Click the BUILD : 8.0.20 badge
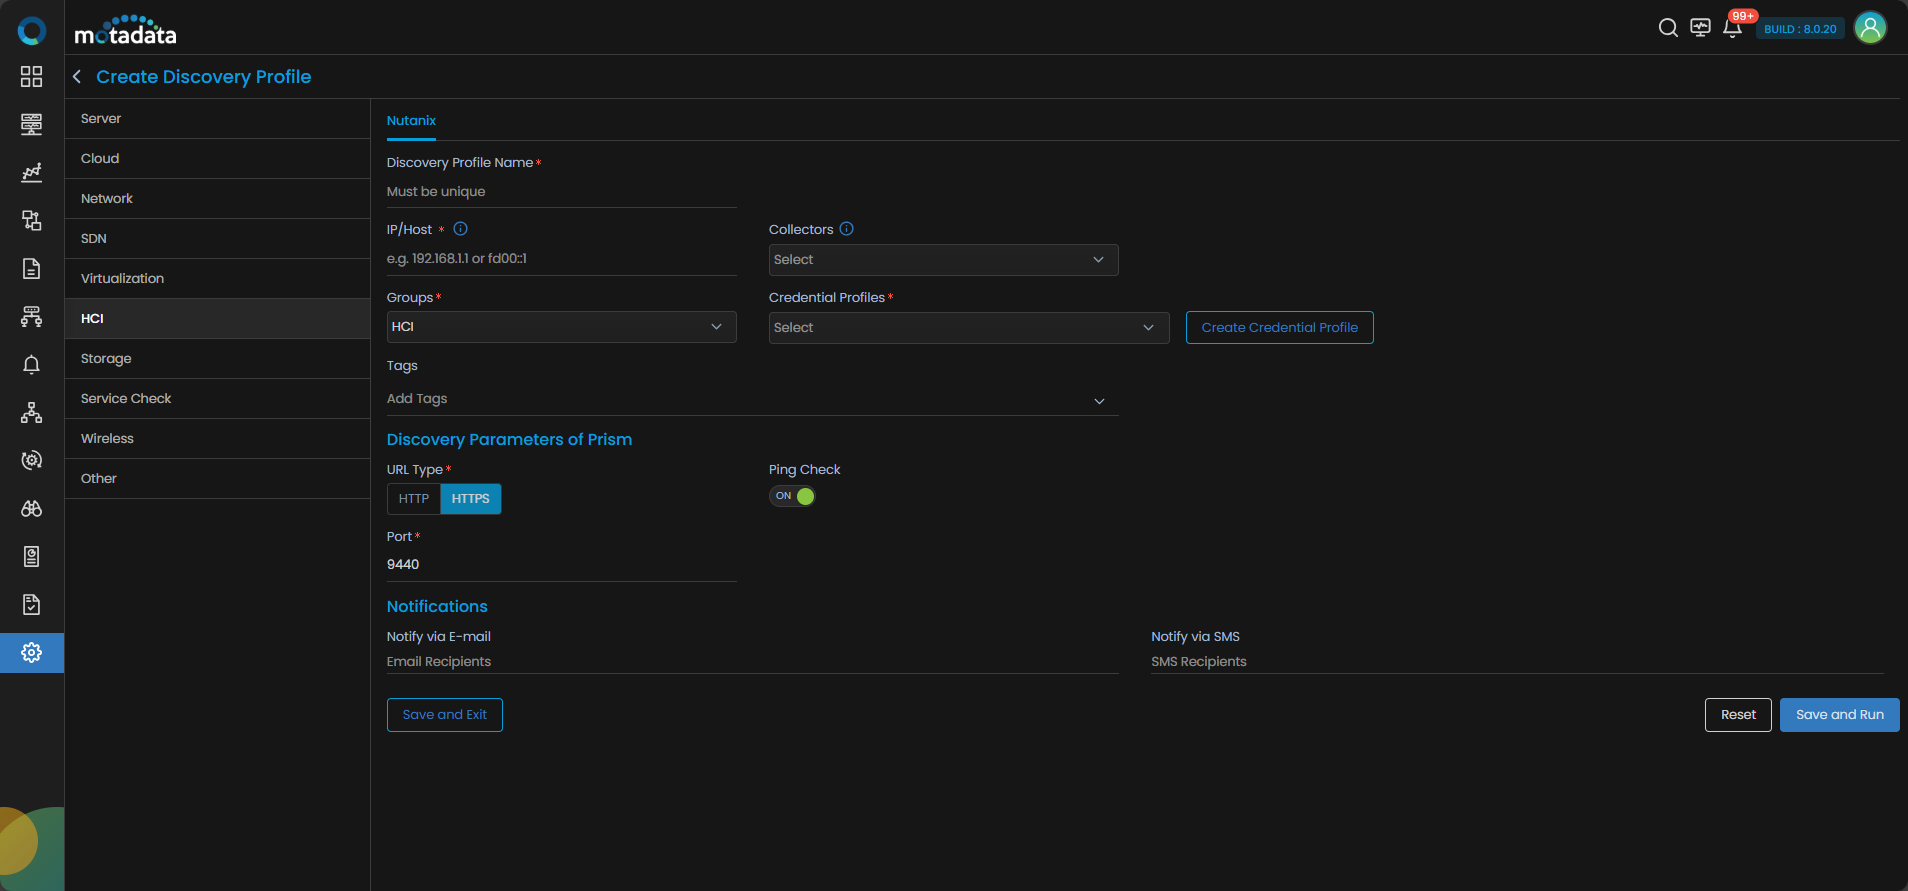1908x891 pixels. click(x=1800, y=29)
